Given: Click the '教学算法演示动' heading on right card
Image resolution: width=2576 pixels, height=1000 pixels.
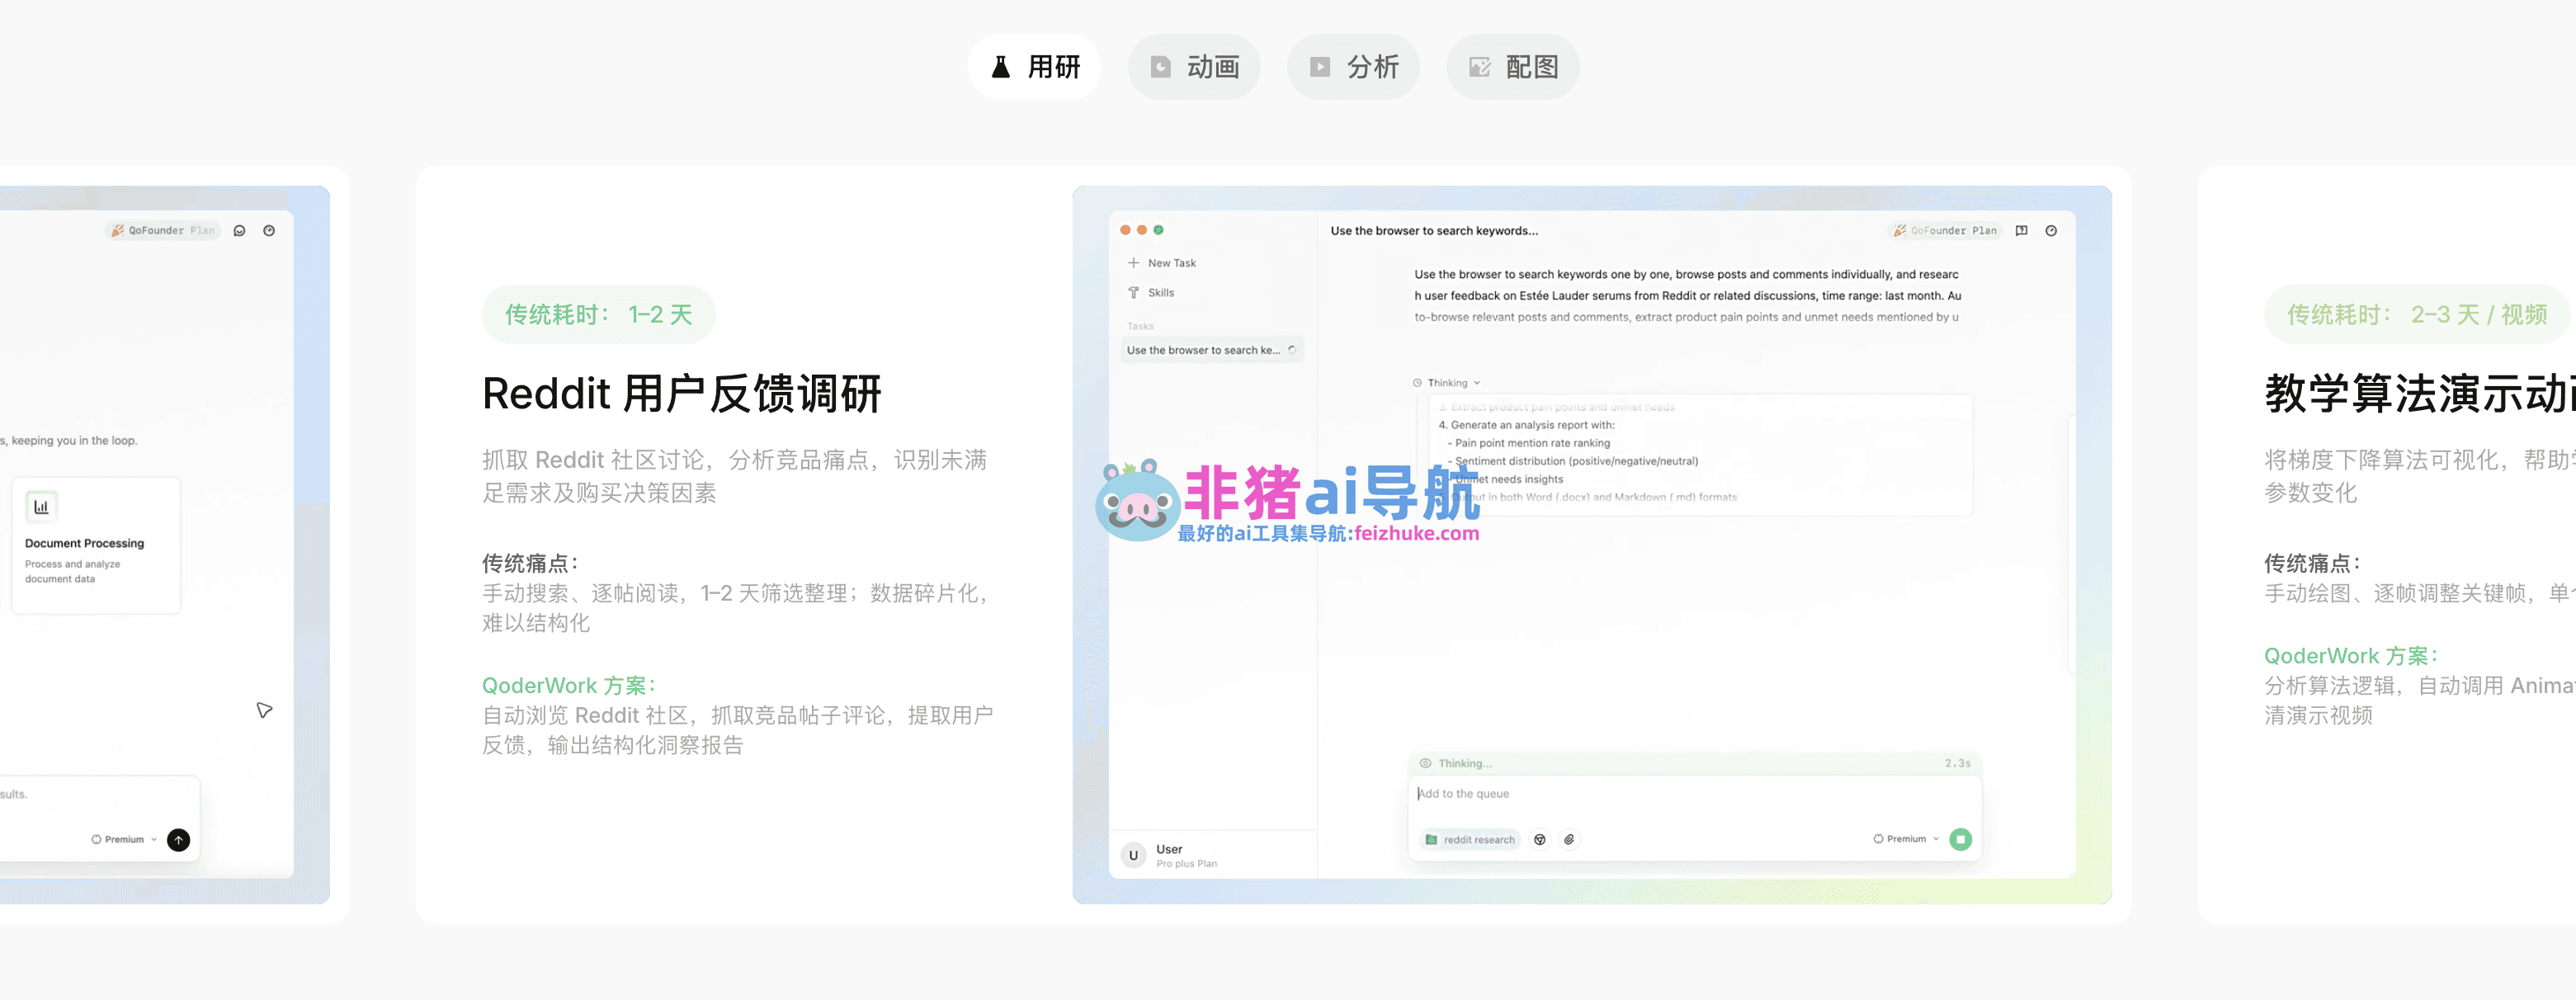Looking at the screenshot, I should 2420,394.
